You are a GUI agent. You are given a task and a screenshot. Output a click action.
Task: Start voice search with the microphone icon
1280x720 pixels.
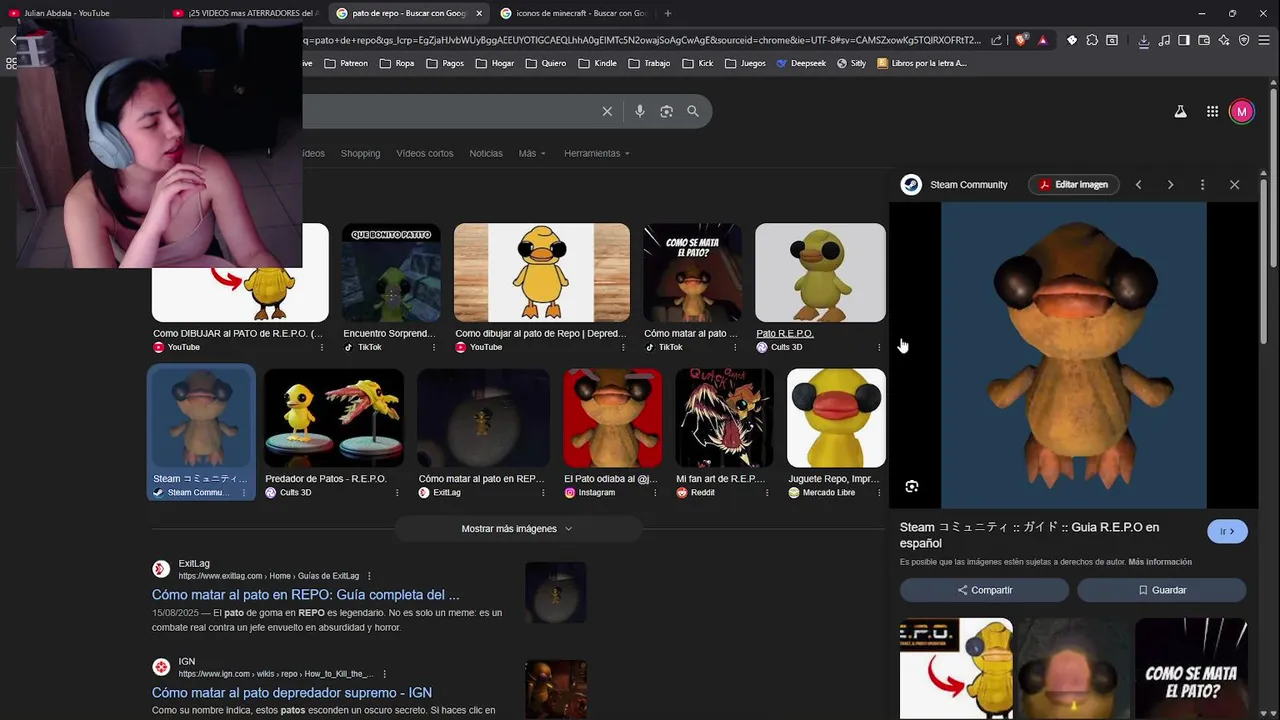640,111
